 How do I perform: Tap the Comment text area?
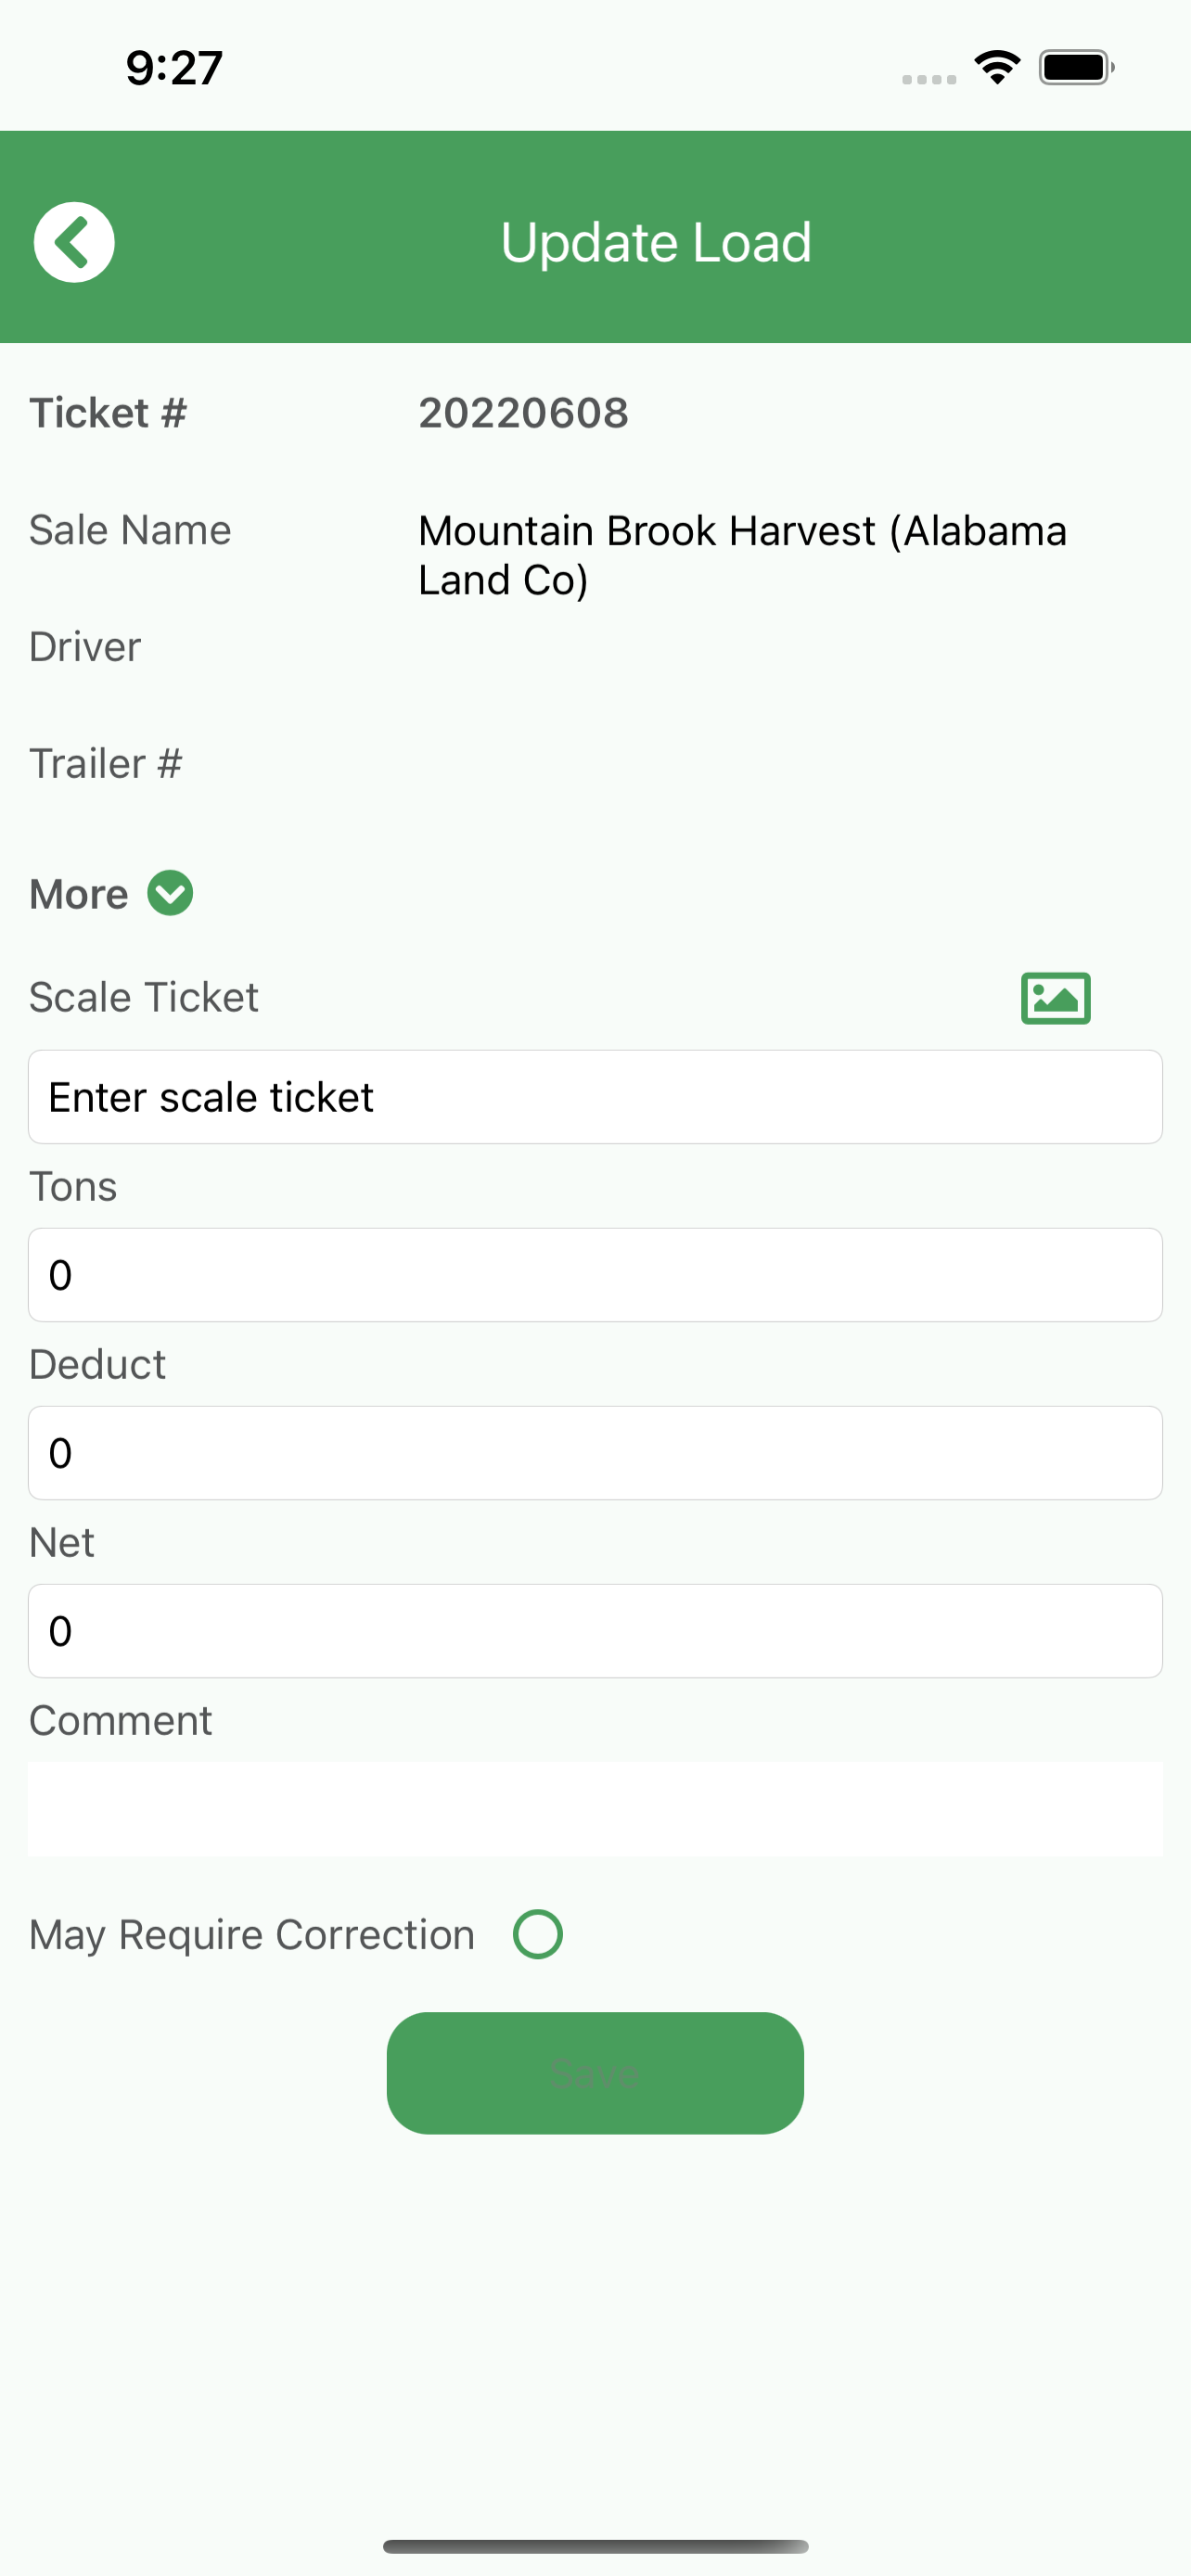tap(595, 1809)
